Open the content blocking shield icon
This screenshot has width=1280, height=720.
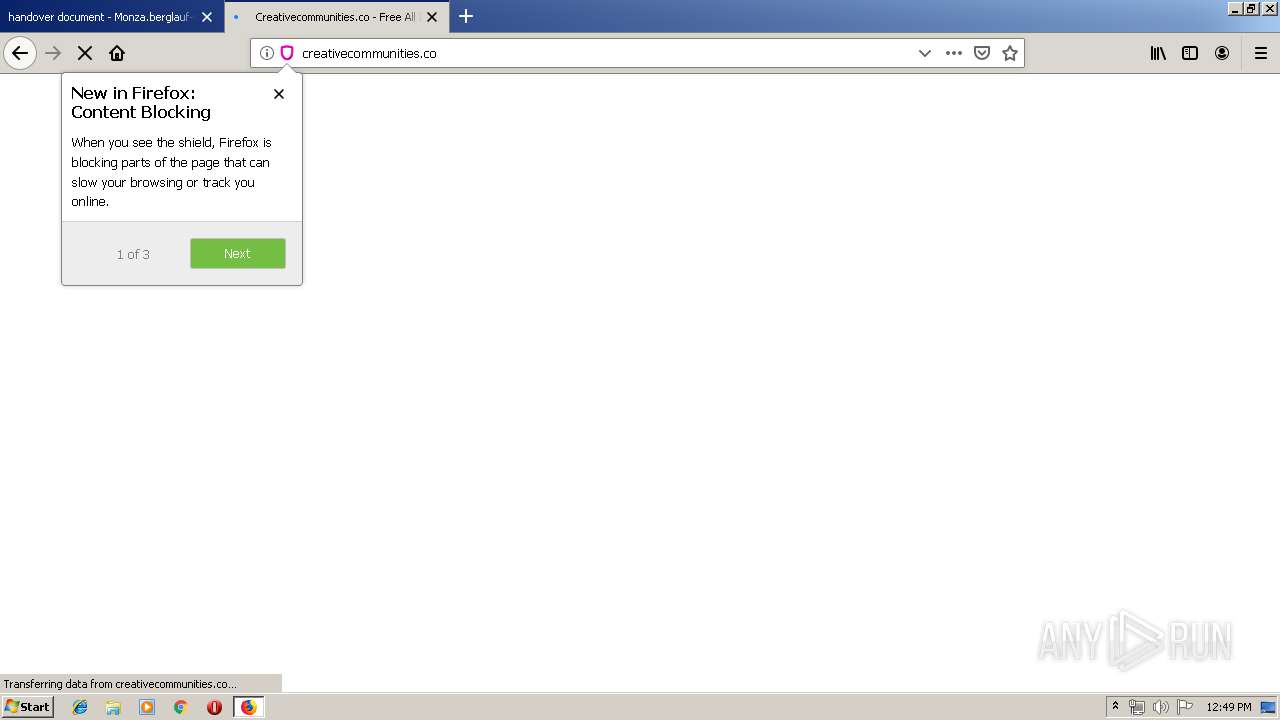(x=287, y=53)
